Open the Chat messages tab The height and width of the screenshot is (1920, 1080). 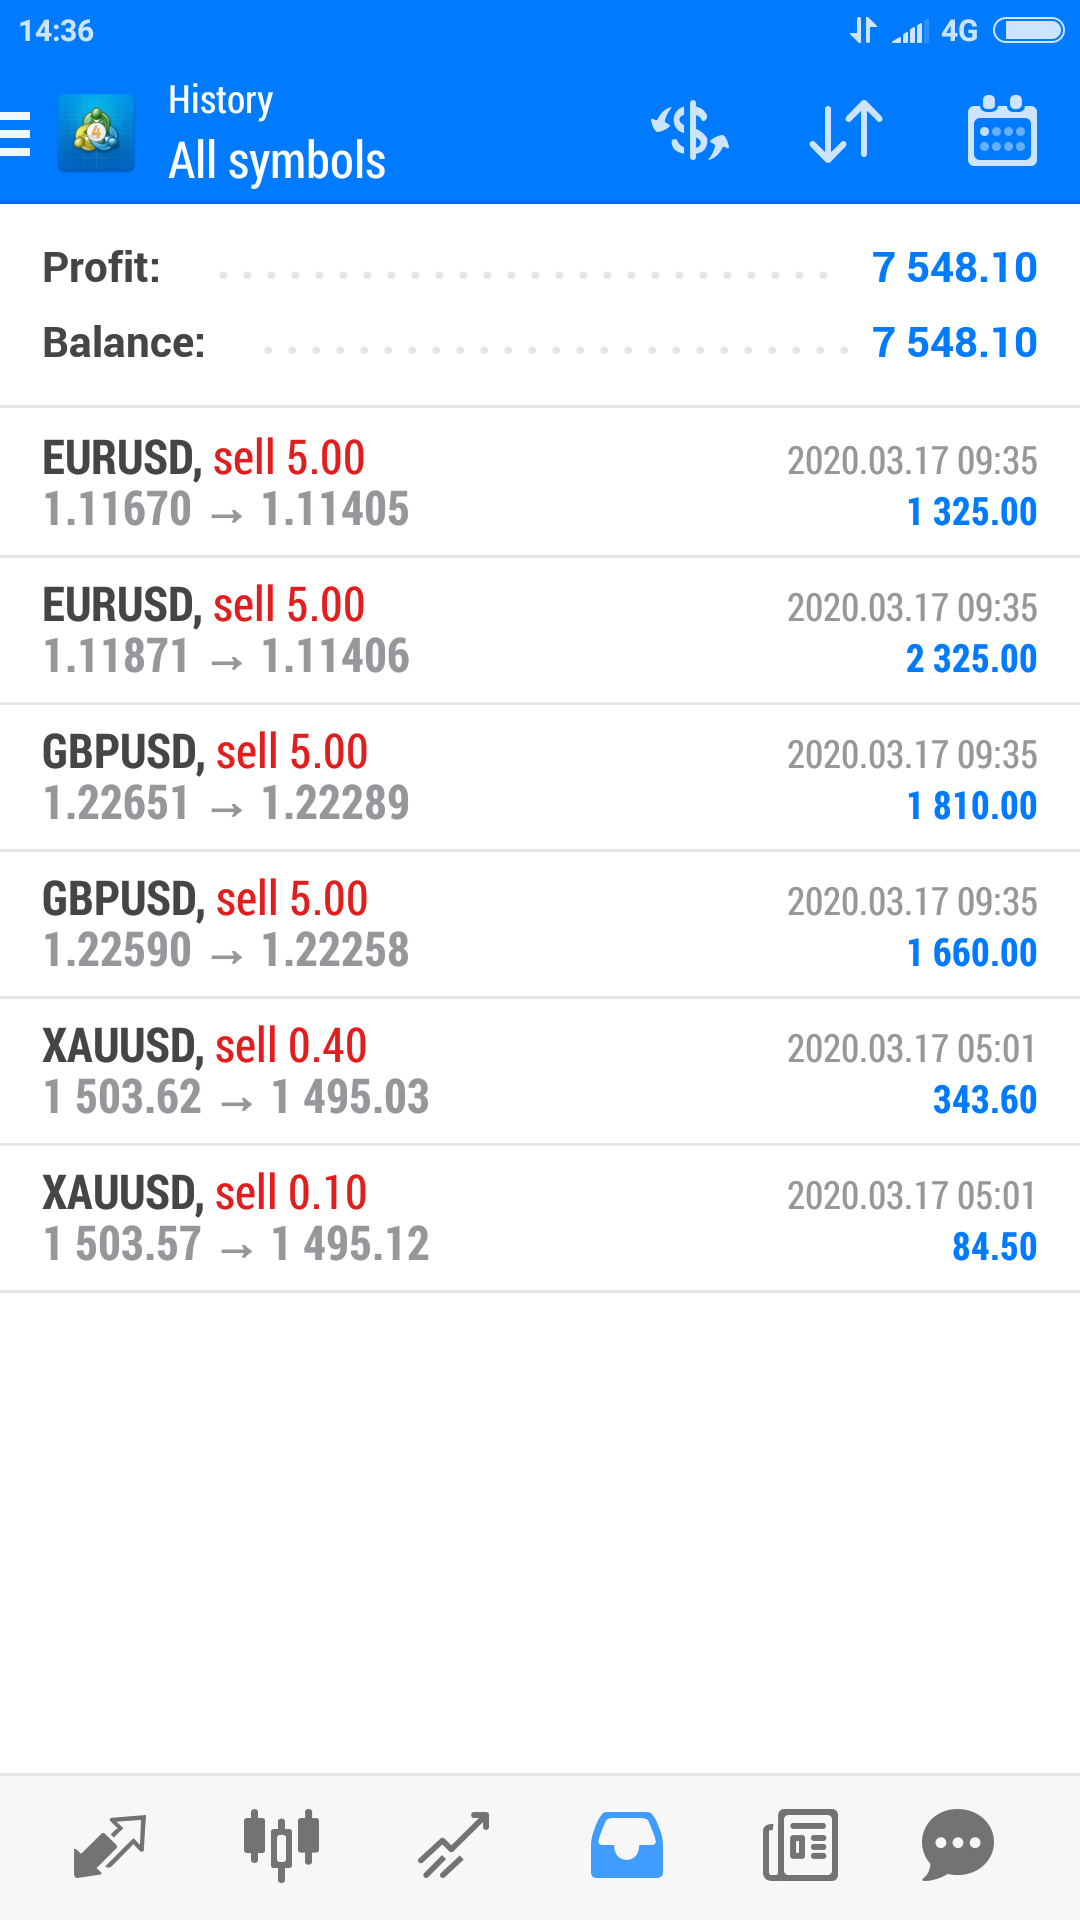[x=957, y=1845]
